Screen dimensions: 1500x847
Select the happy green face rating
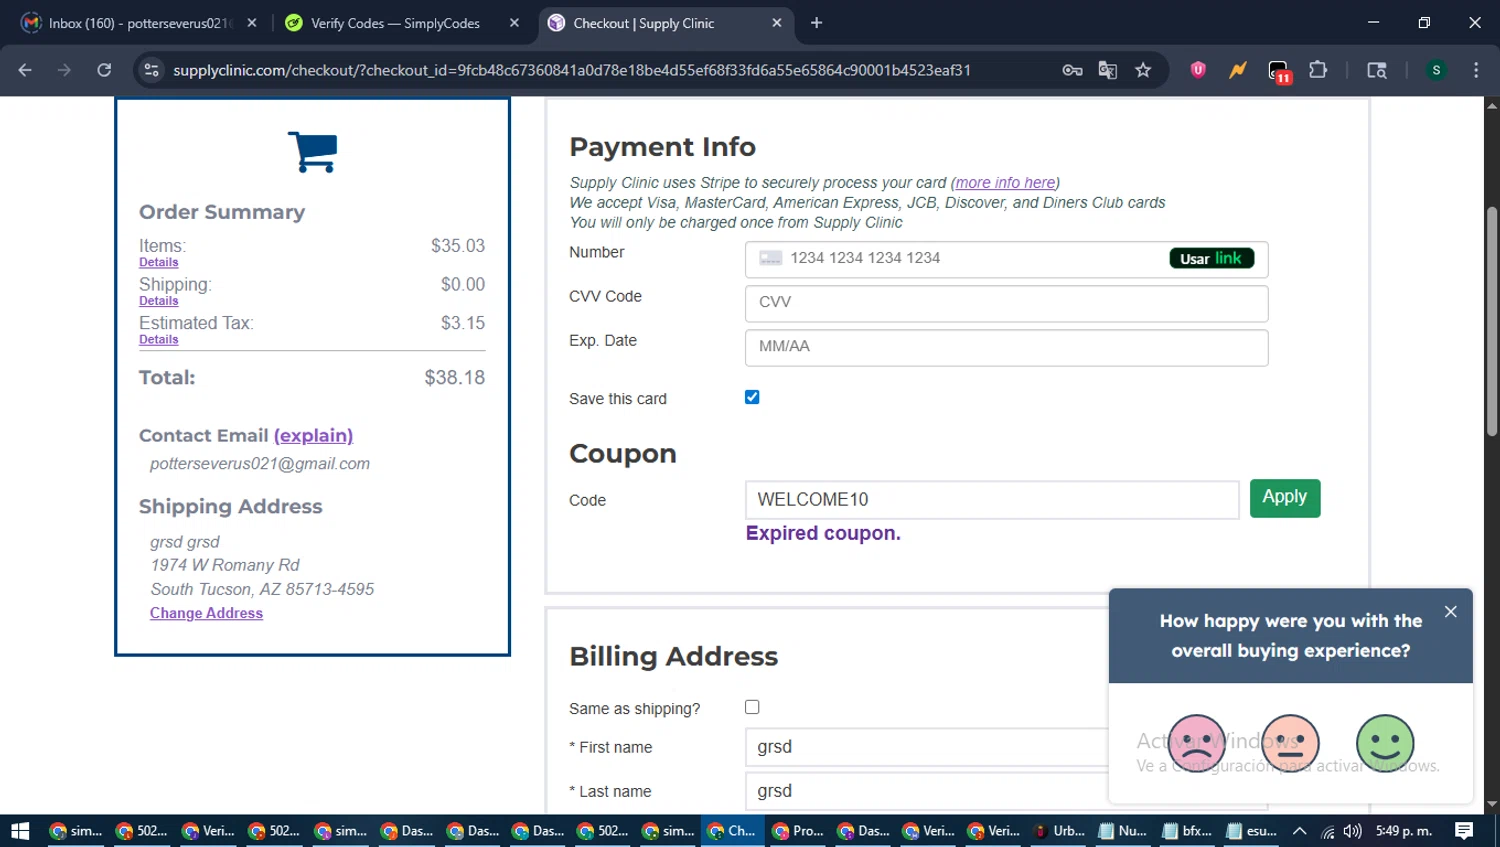coord(1385,743)
